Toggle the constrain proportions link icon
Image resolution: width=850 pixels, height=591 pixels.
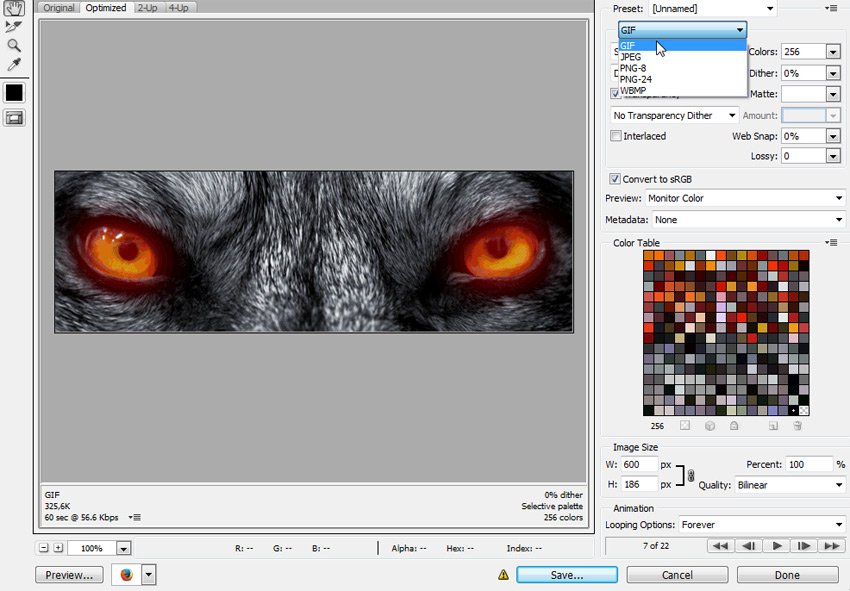coord(691,476)
